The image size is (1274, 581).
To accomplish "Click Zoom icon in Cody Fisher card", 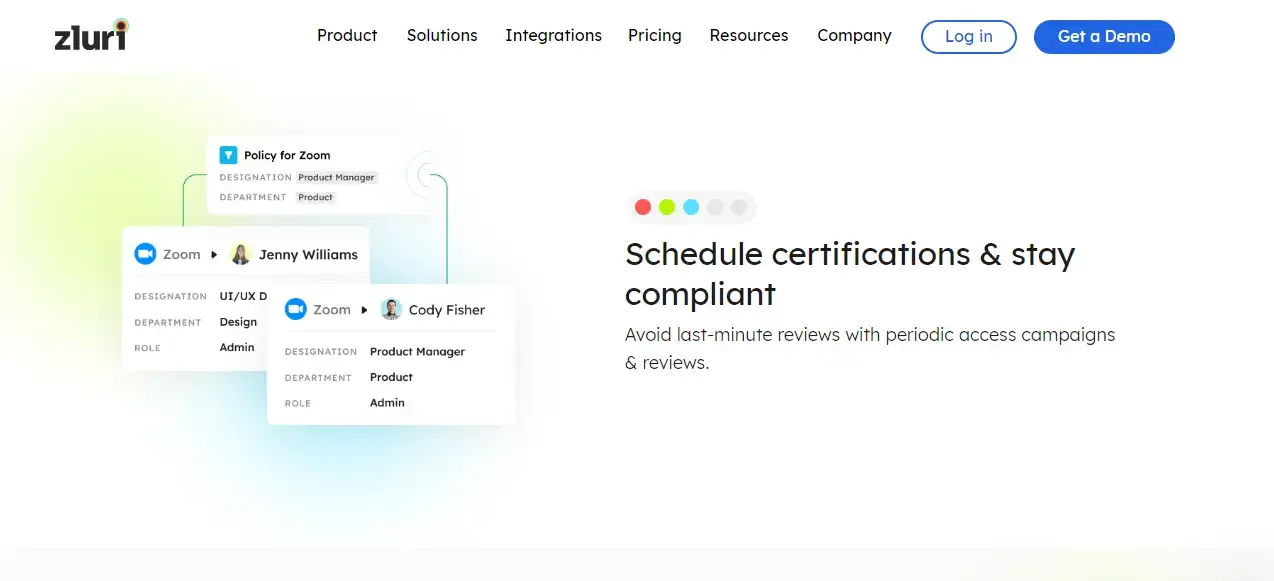I will 295,310.
